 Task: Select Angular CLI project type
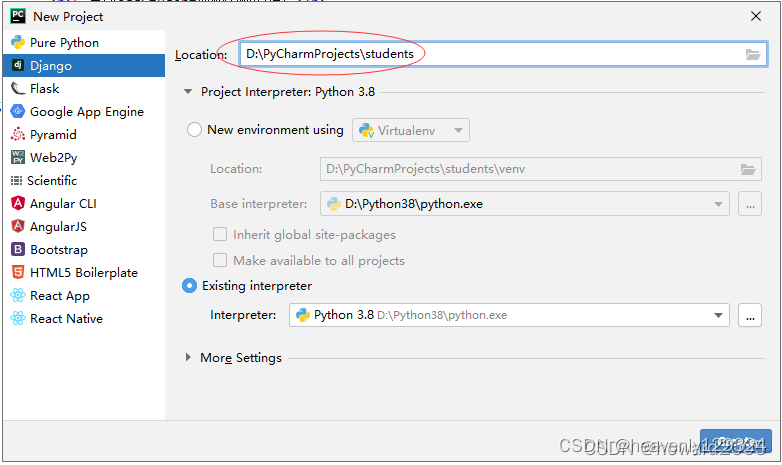click(x=84, y=203)
